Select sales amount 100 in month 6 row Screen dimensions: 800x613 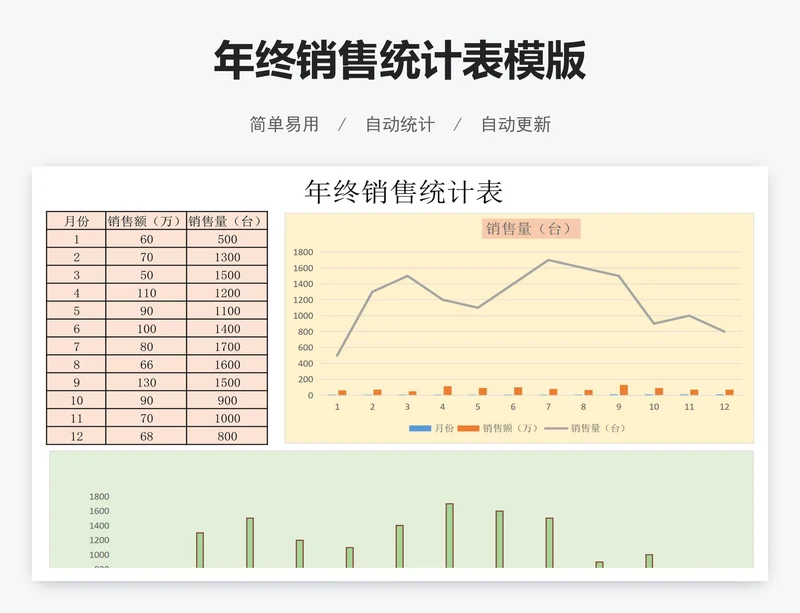pyautogui.click(x=146, y=328)
